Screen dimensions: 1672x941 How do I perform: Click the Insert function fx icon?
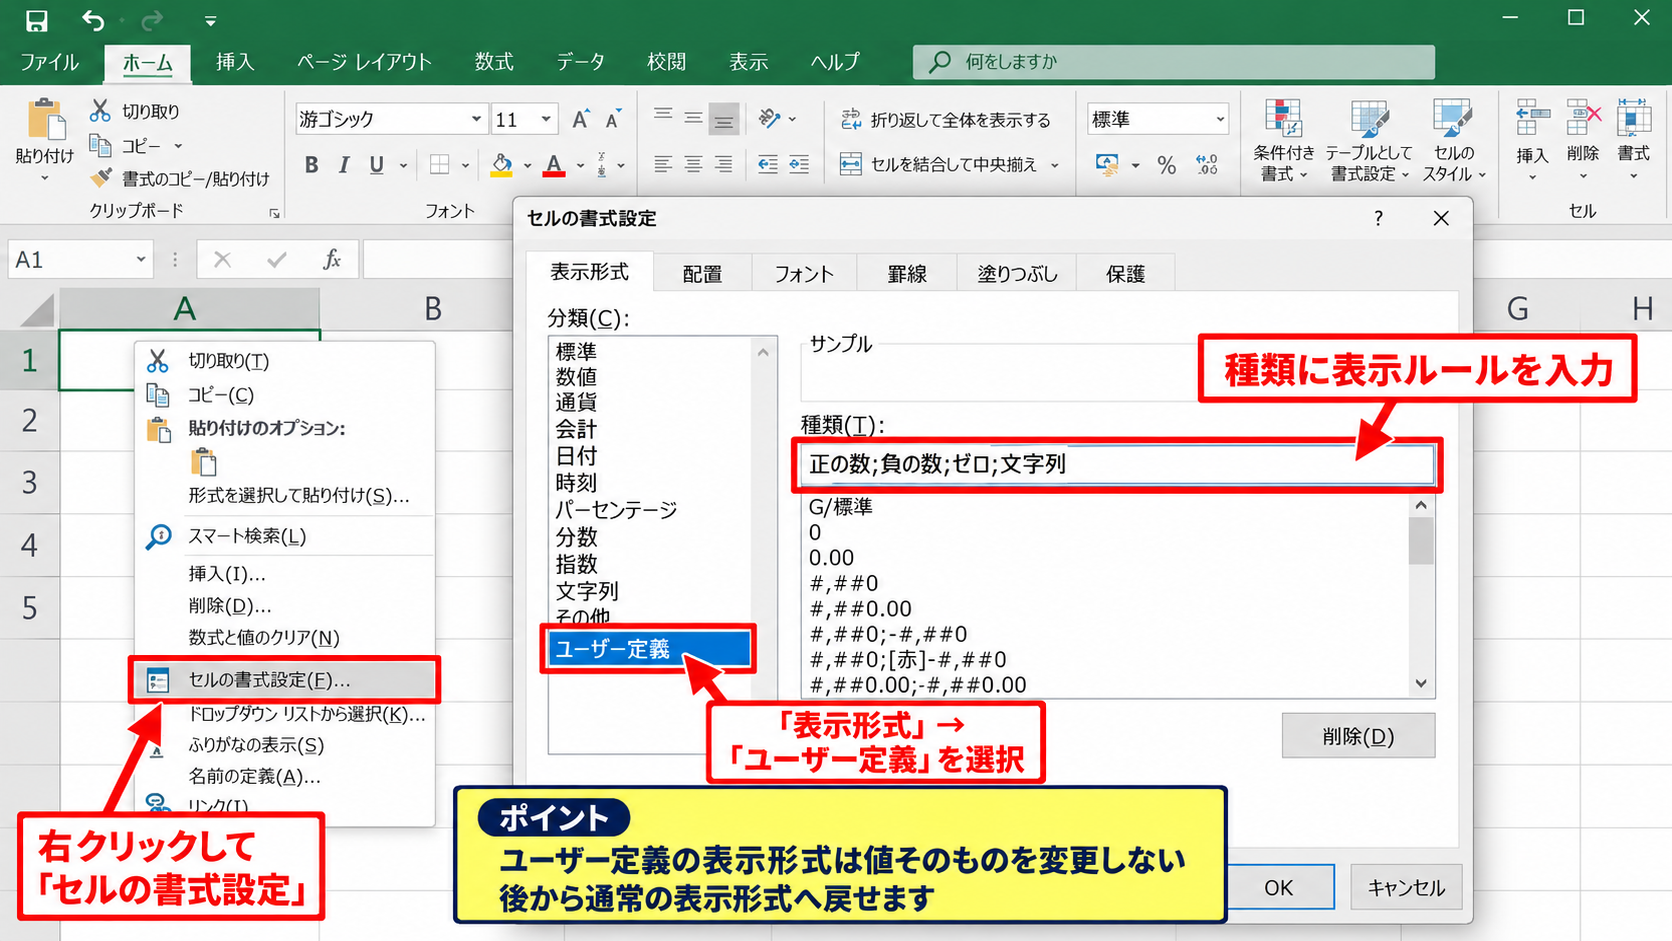click(332, 260)
